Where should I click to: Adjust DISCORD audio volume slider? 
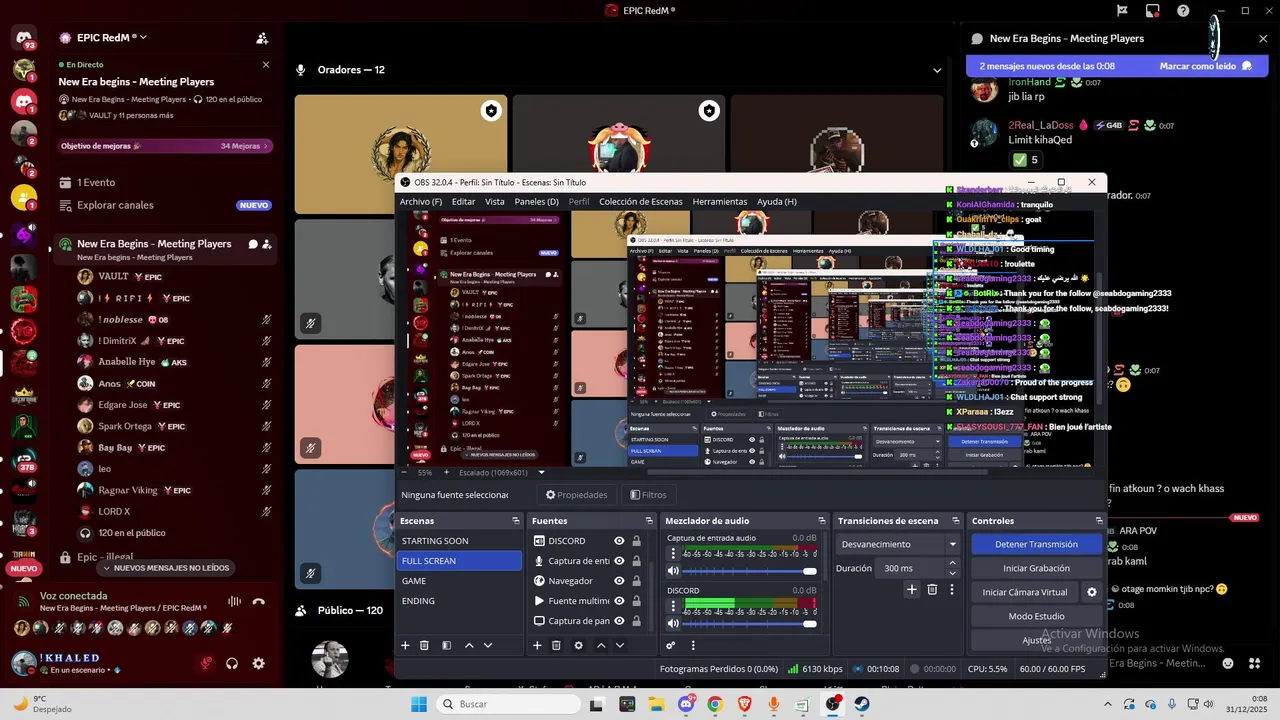pos(750,624)
